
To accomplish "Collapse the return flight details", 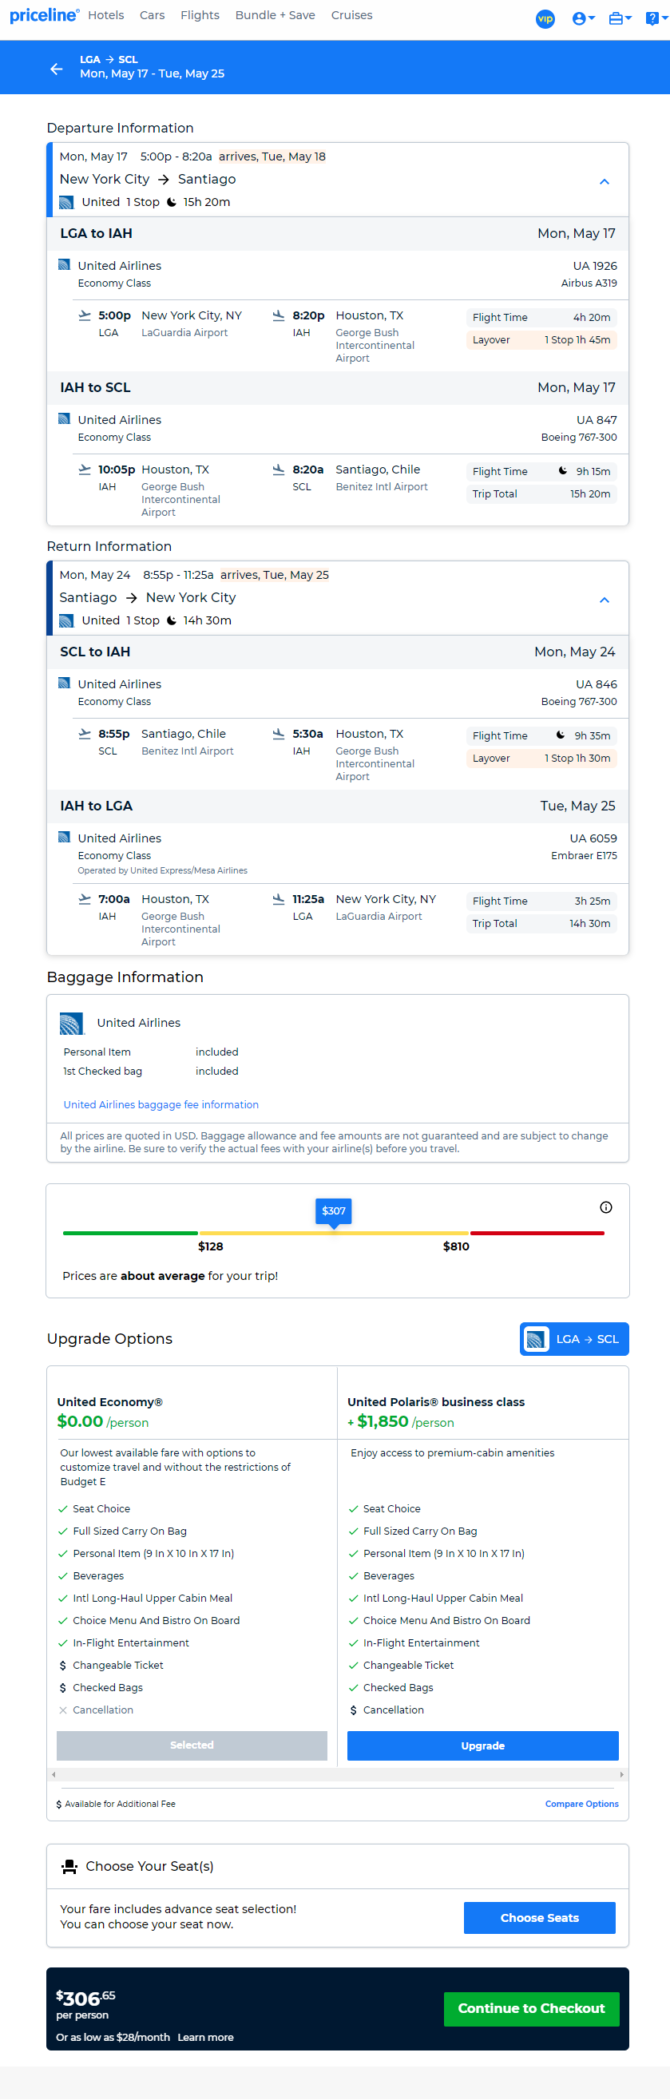I will (x=604, y=600).
